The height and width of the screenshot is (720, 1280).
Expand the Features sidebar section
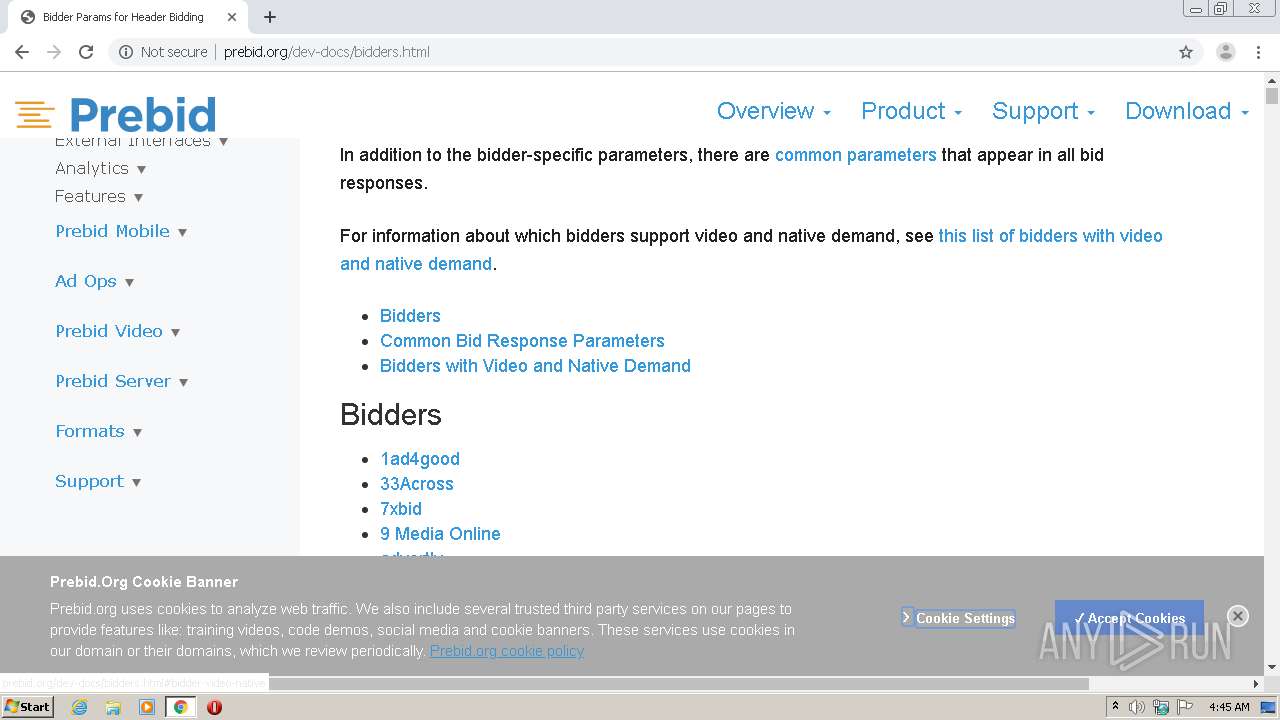[98, 196]
